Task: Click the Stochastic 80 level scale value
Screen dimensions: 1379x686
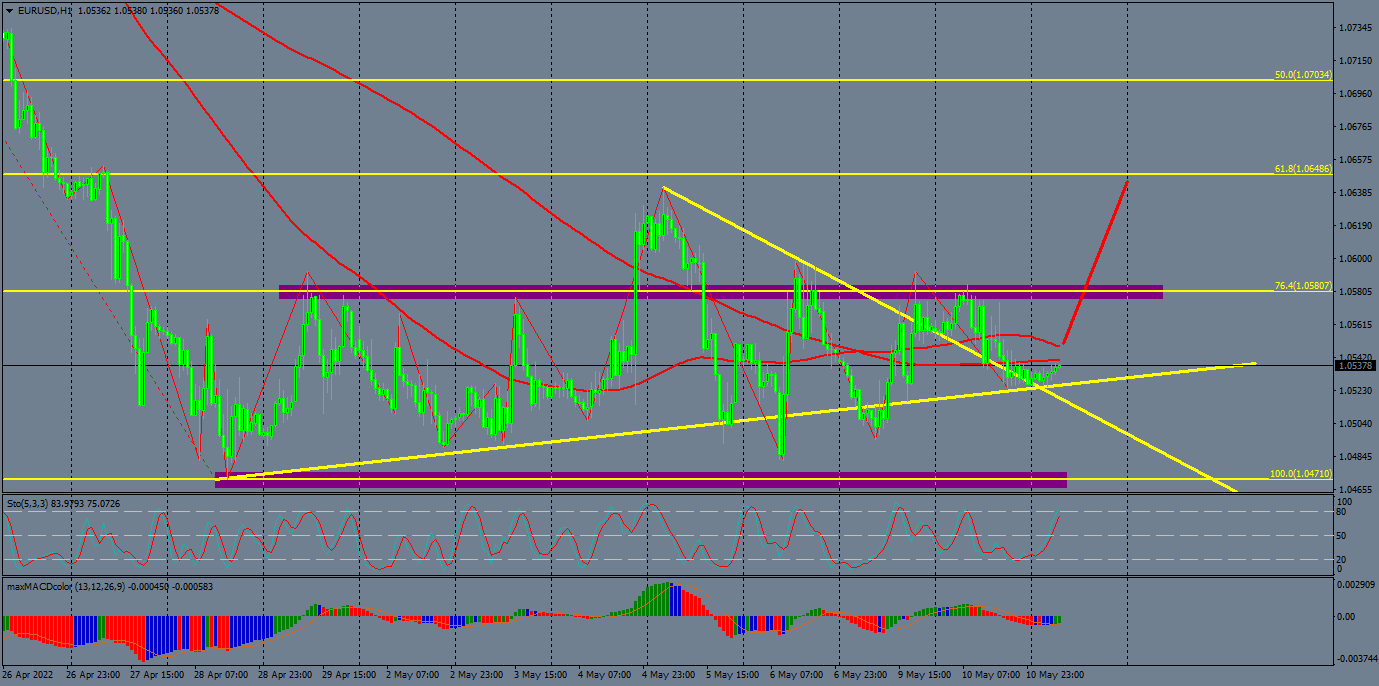Action: point(1343,512)
